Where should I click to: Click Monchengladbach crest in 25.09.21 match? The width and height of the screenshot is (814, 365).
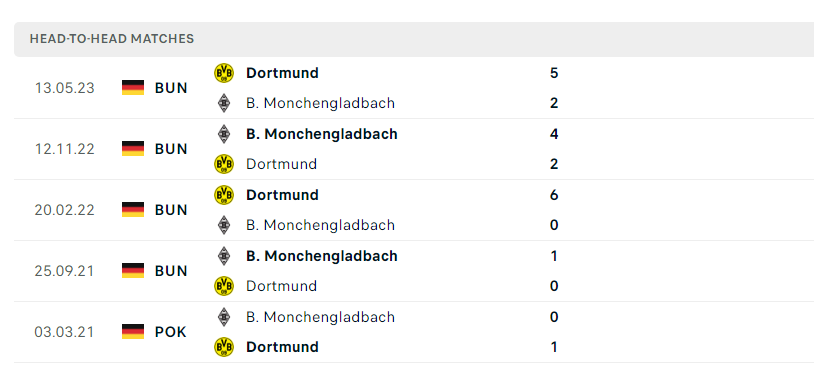[224, 255]
